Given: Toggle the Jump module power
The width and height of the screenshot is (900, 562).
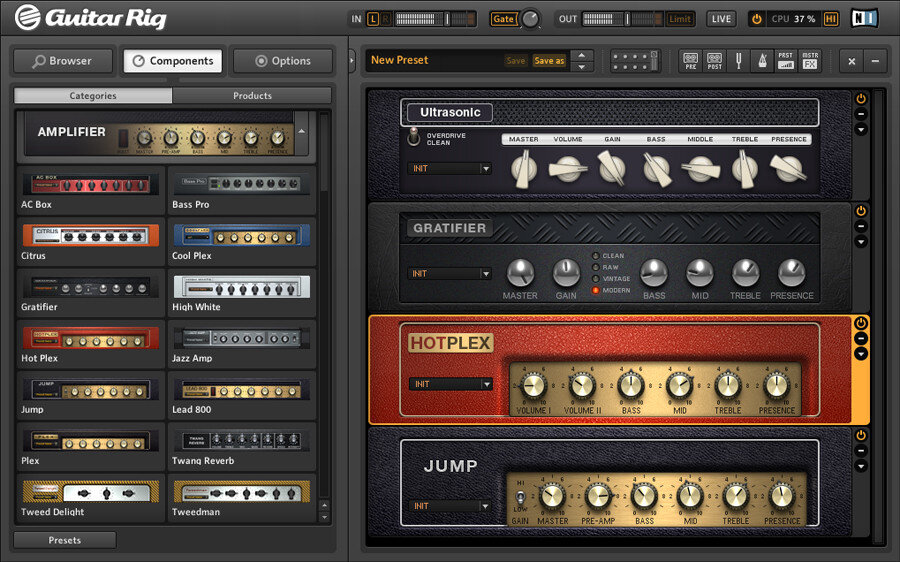Looking at the screenshot, I should pos(861,435).
